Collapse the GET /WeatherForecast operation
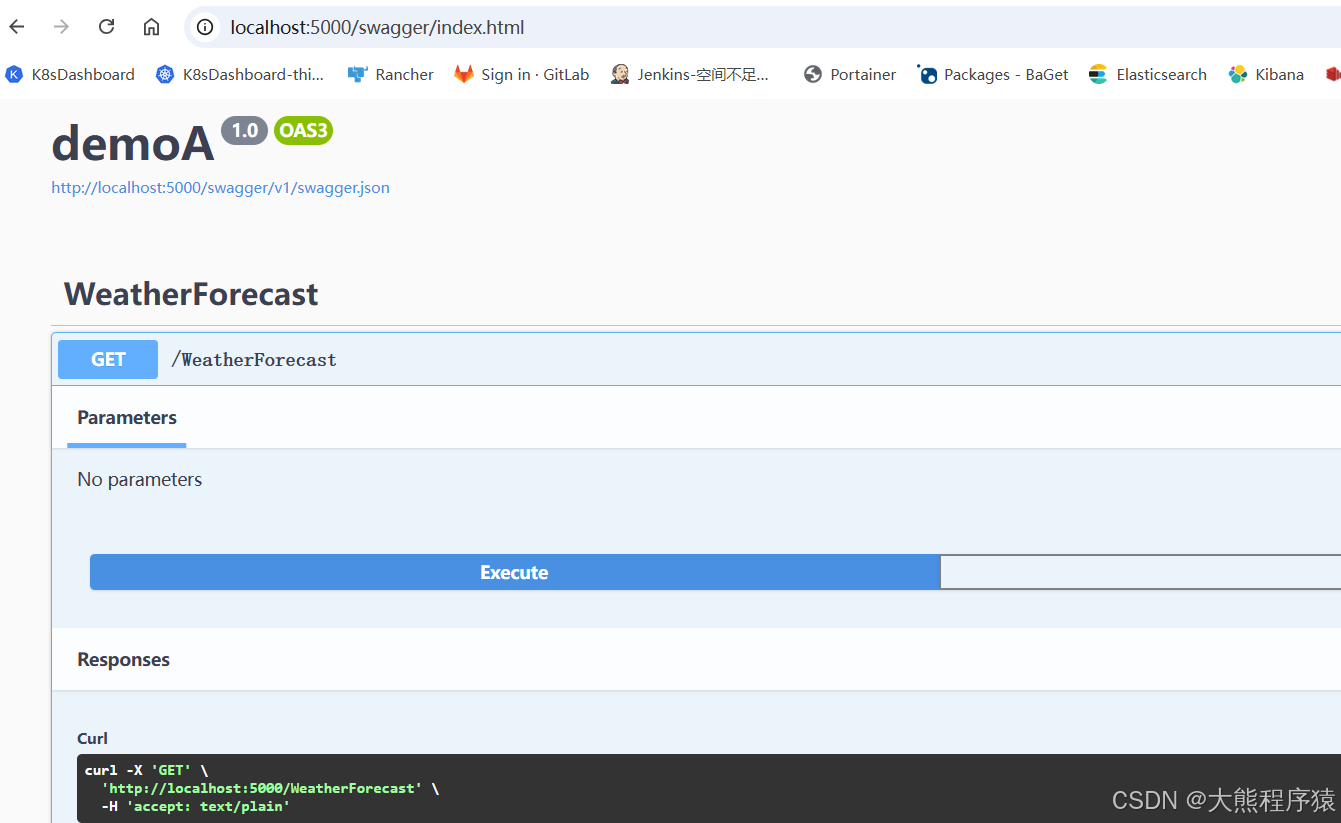The image size is (1341, 823). 255,359
